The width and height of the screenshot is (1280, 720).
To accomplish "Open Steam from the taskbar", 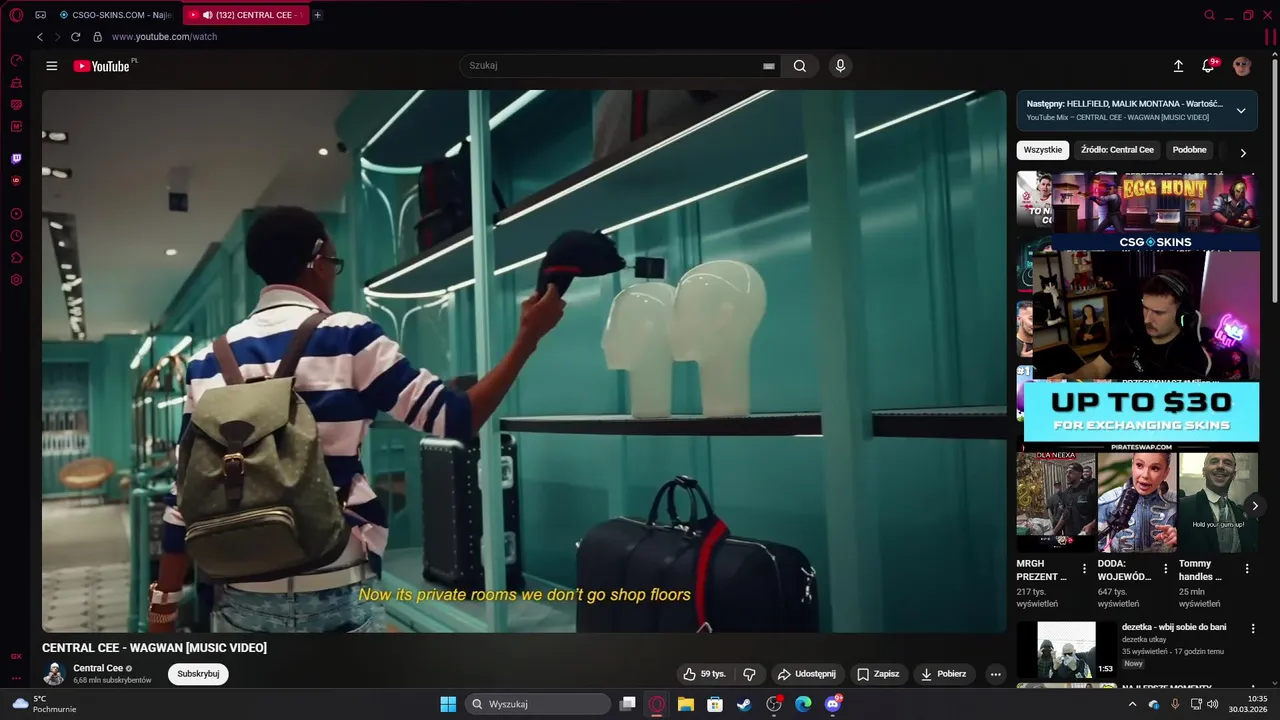I will pos(744,704).
